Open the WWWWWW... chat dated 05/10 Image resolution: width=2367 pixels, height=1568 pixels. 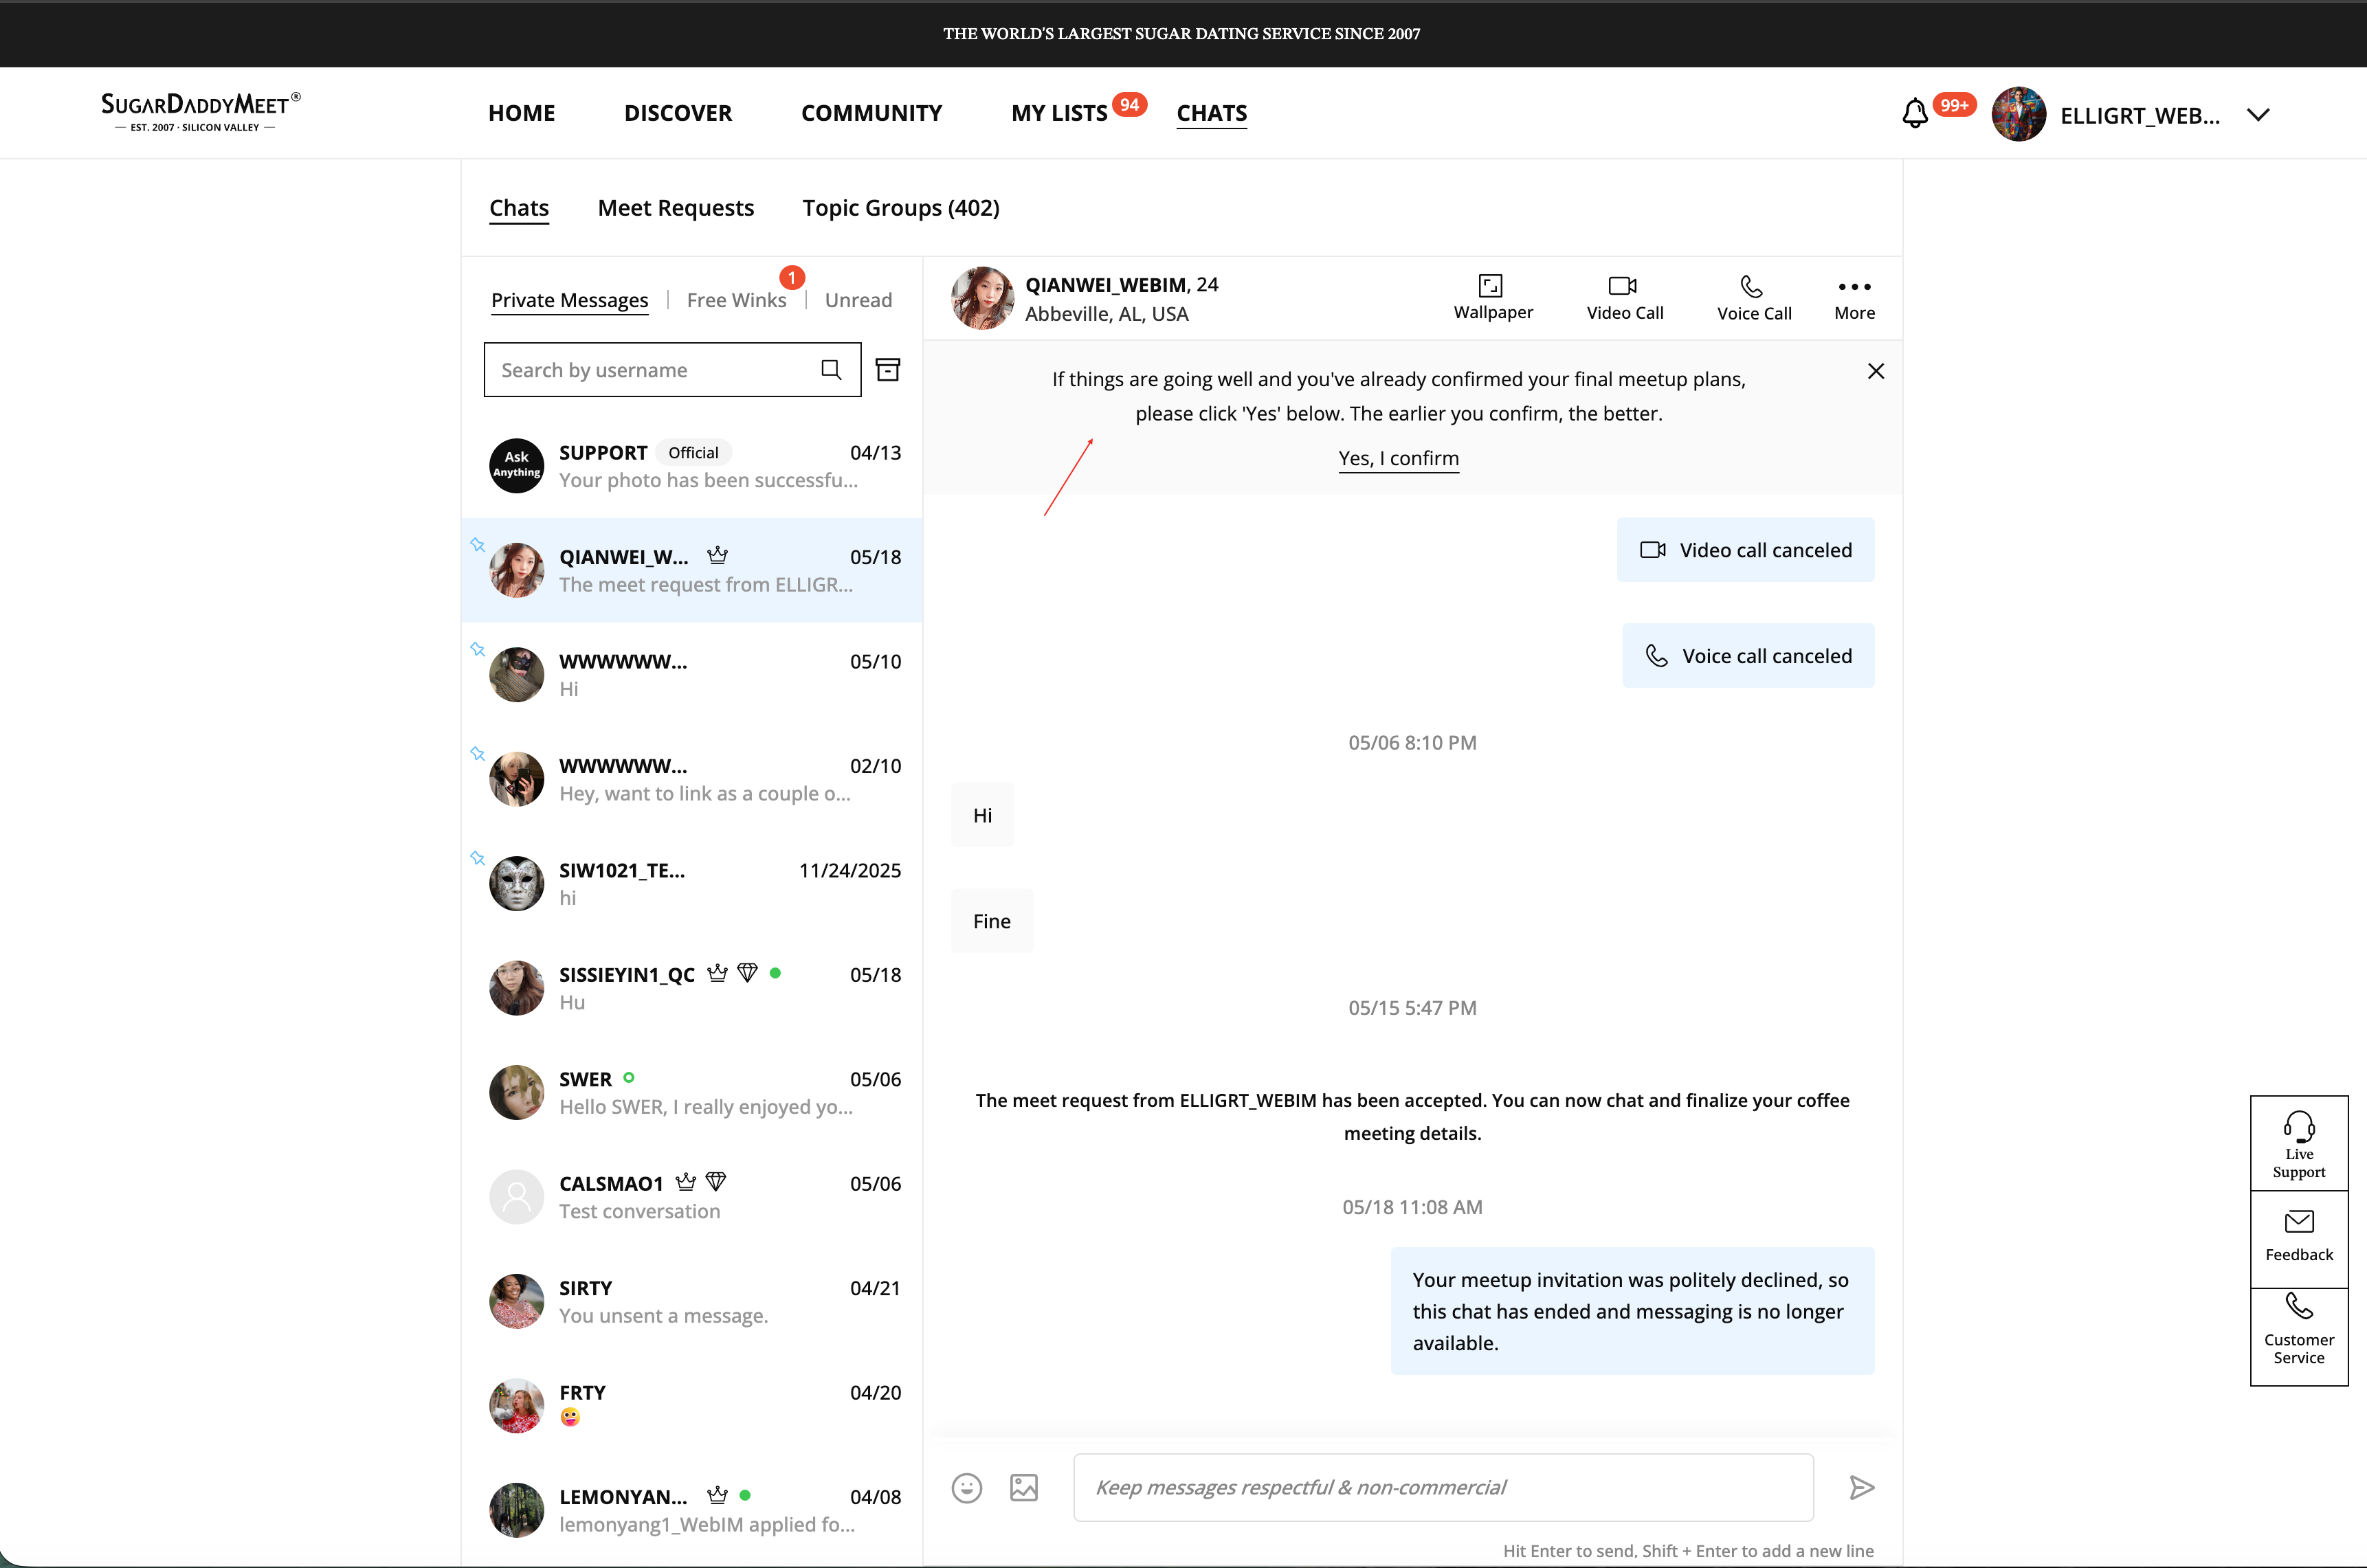692,675
